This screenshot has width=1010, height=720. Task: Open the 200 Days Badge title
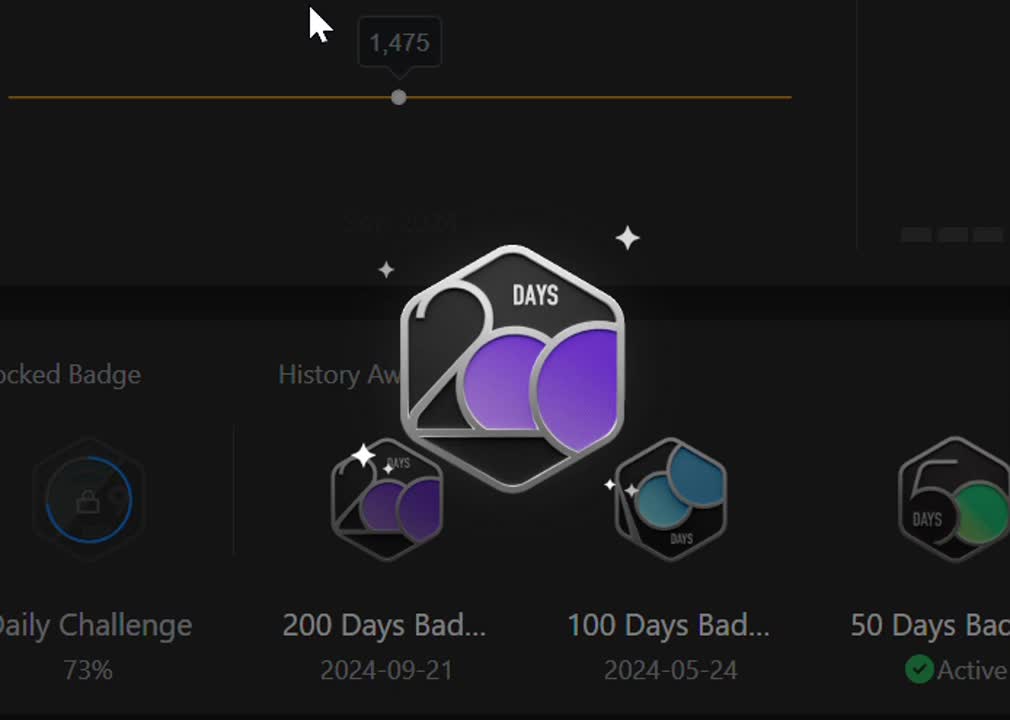pyautogui.click(x=384, y=625)
